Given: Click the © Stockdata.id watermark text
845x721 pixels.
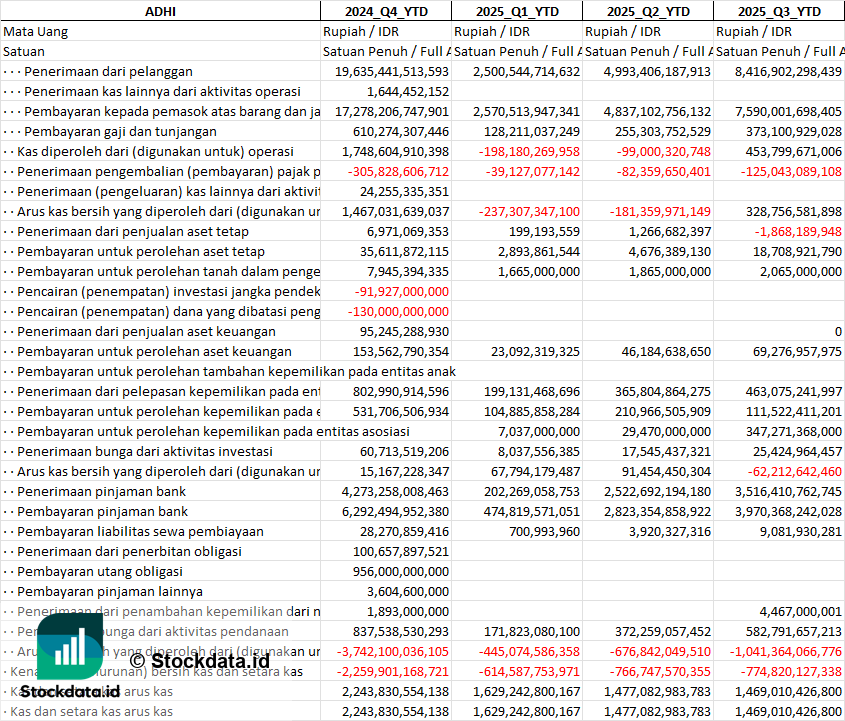Looking at the screenshot, I should tap(199, 660).
